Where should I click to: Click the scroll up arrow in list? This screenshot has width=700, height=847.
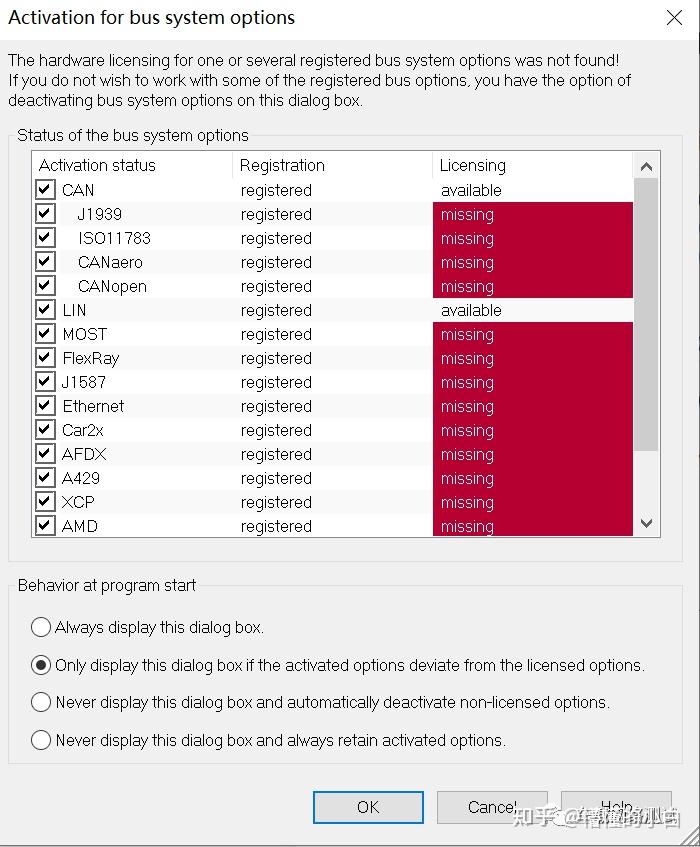pos(646,167)
